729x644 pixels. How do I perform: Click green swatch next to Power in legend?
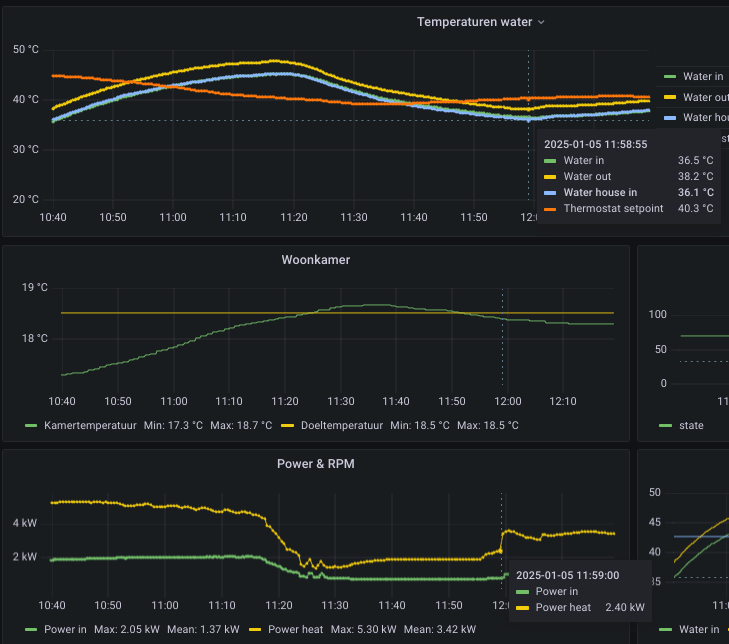31,630
